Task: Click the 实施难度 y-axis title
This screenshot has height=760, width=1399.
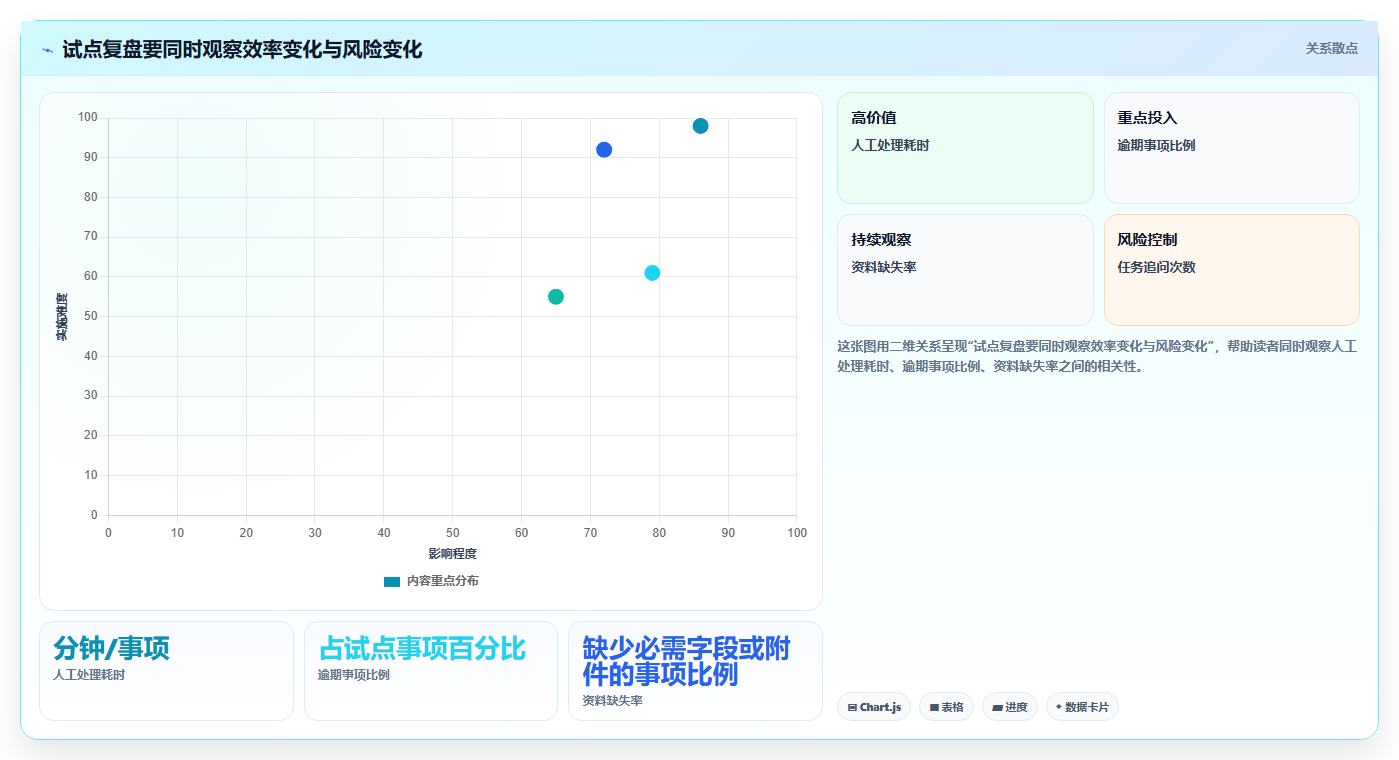Action: tap(62, 316)
